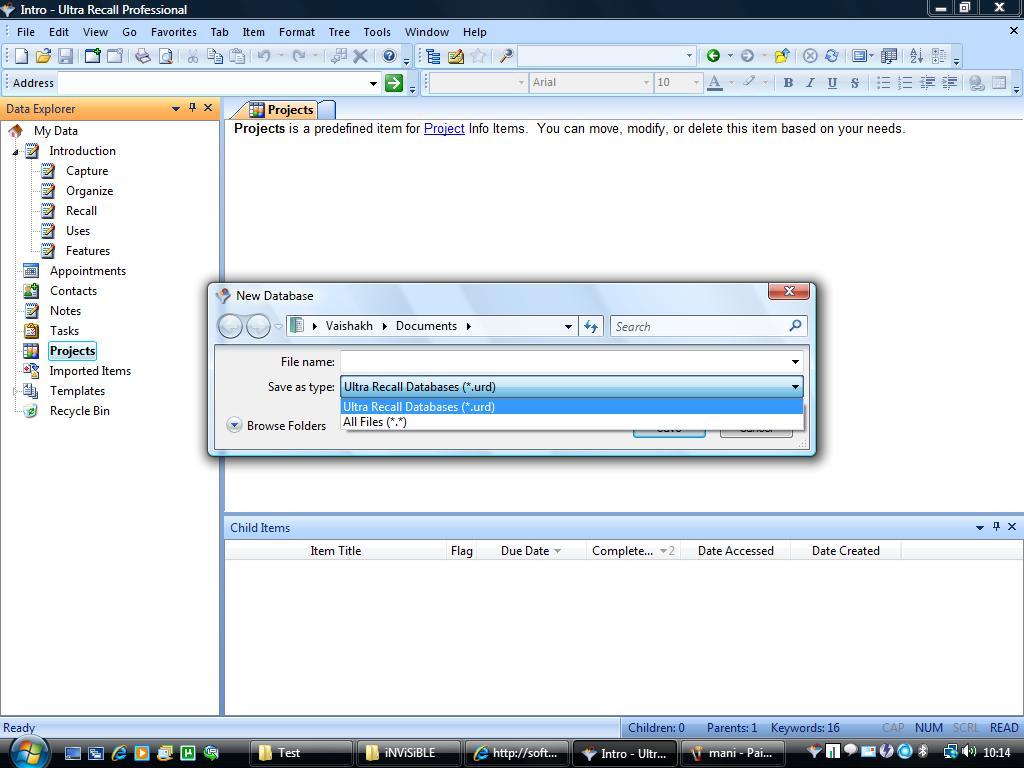Screen dimensions: 1024x768
Task: Open the Favorites menu
Action: coord(174,32)
